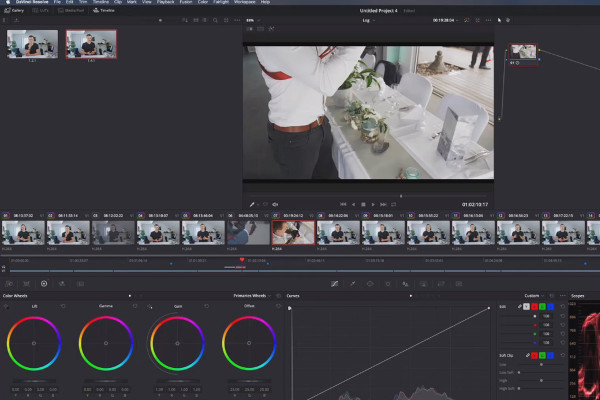Toggle the Y luminance curve channel button
The height and width of the screenshot is (400, 600).
527,307
